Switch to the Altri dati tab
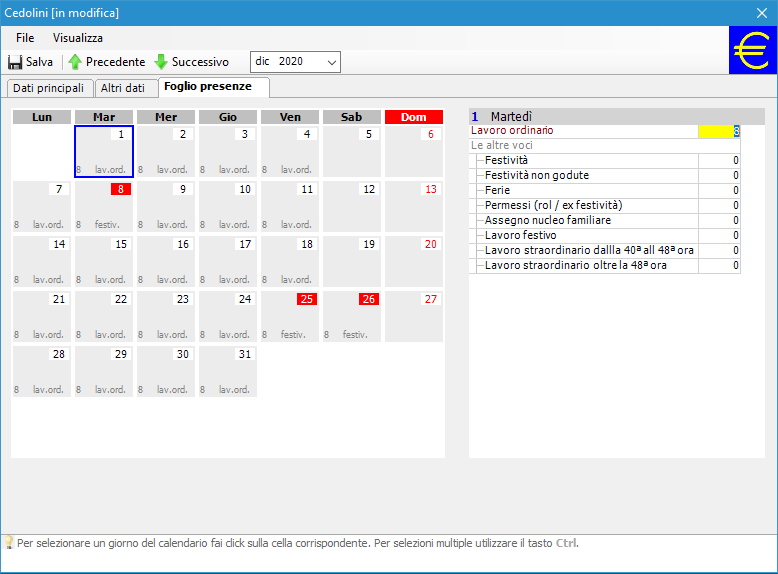778x574 pixels. [123, 88]
